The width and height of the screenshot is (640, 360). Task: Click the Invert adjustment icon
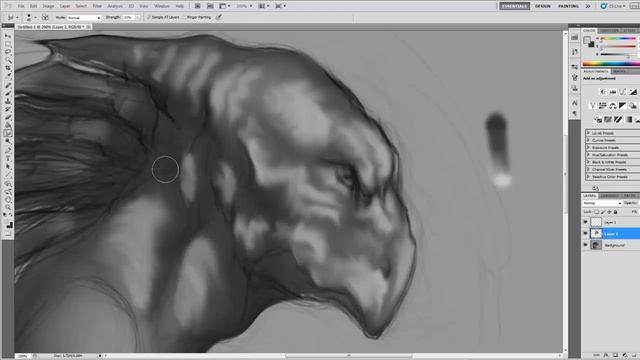pyautogui.click(x=598, y=120)
